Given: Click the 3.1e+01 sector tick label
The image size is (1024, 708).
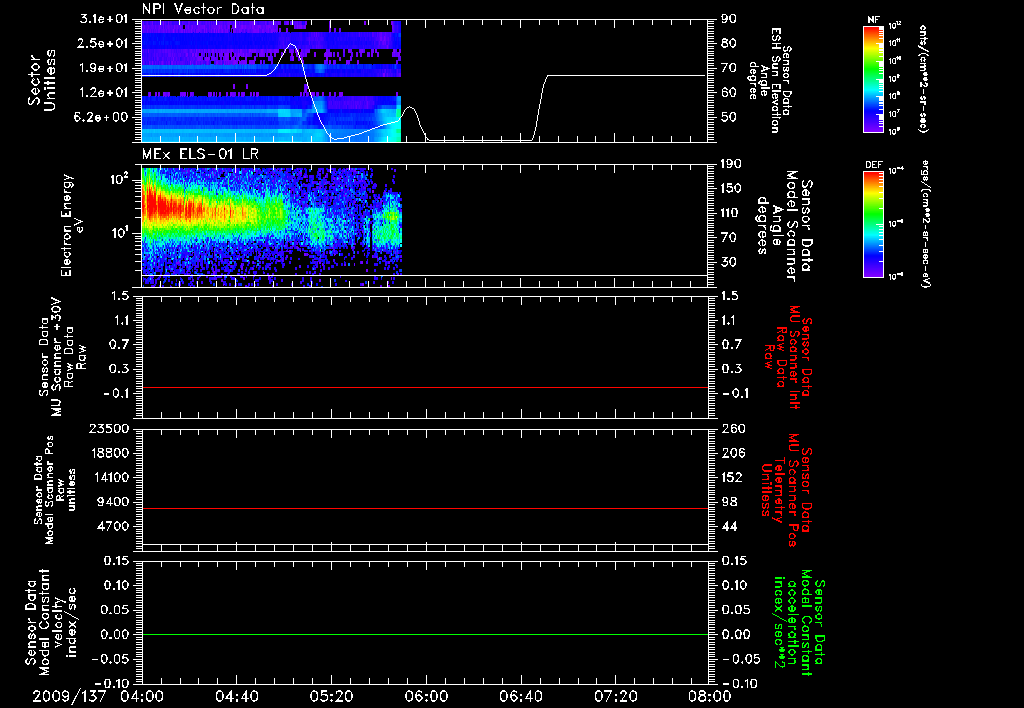Looking at the screenshot, I should click(x=104, y=19).
